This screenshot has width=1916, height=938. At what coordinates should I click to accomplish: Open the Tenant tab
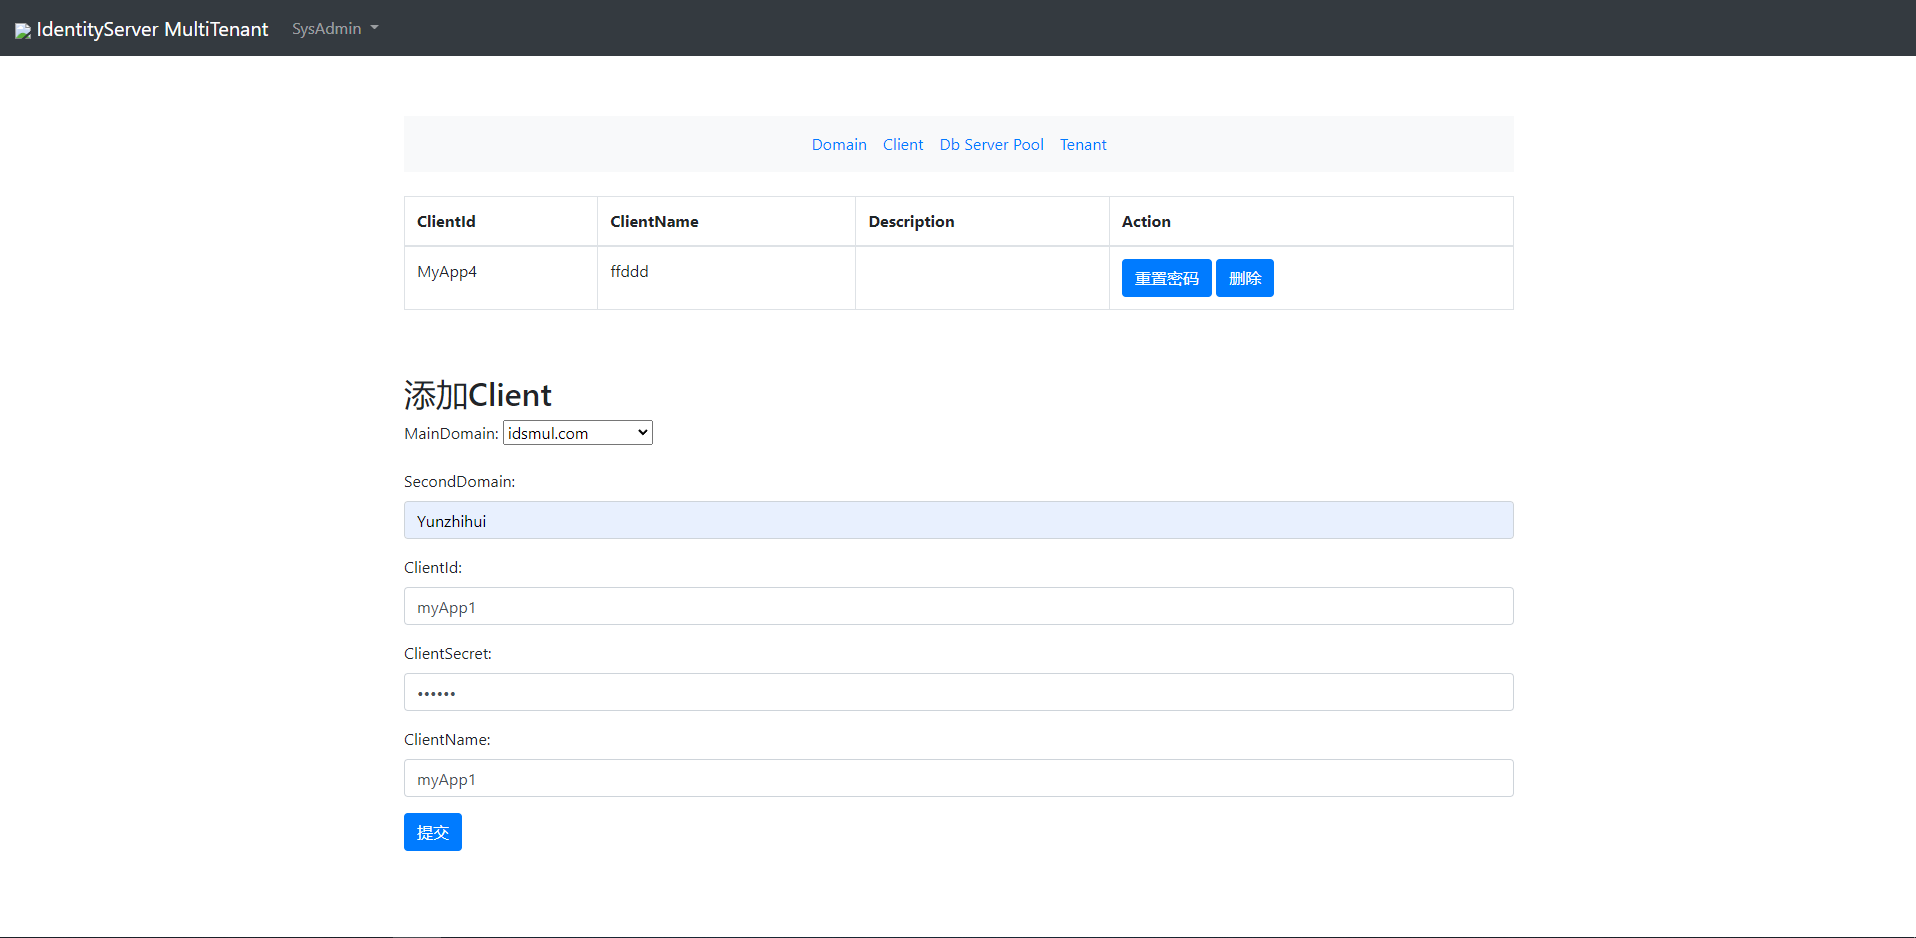coord(1083,145)
